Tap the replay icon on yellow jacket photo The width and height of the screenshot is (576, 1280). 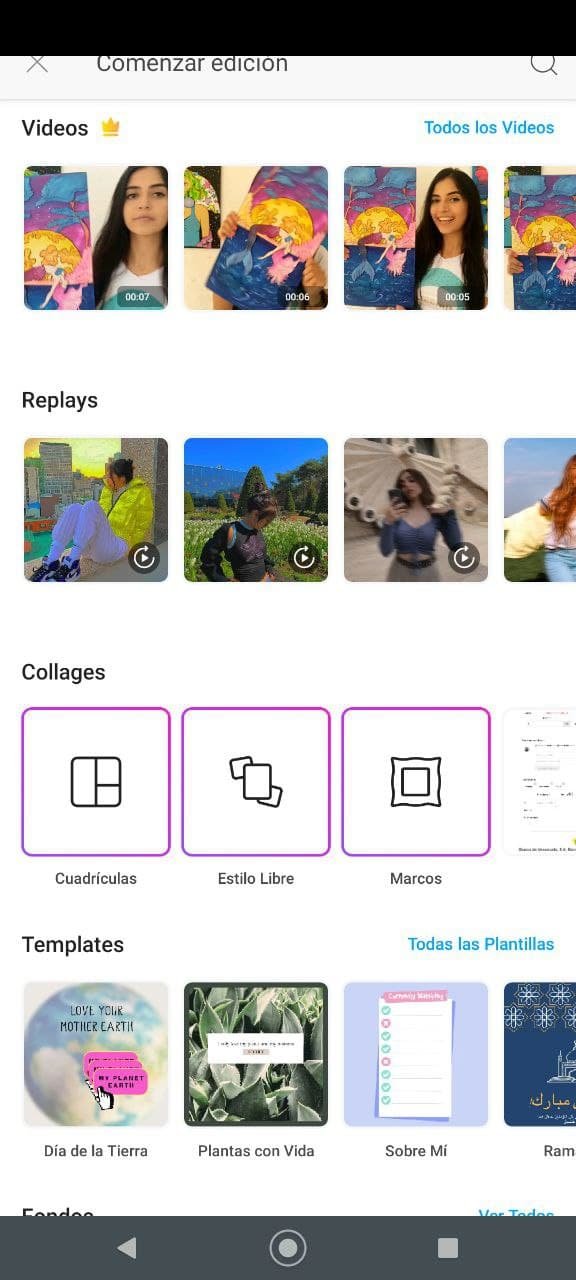pos(145,557)
